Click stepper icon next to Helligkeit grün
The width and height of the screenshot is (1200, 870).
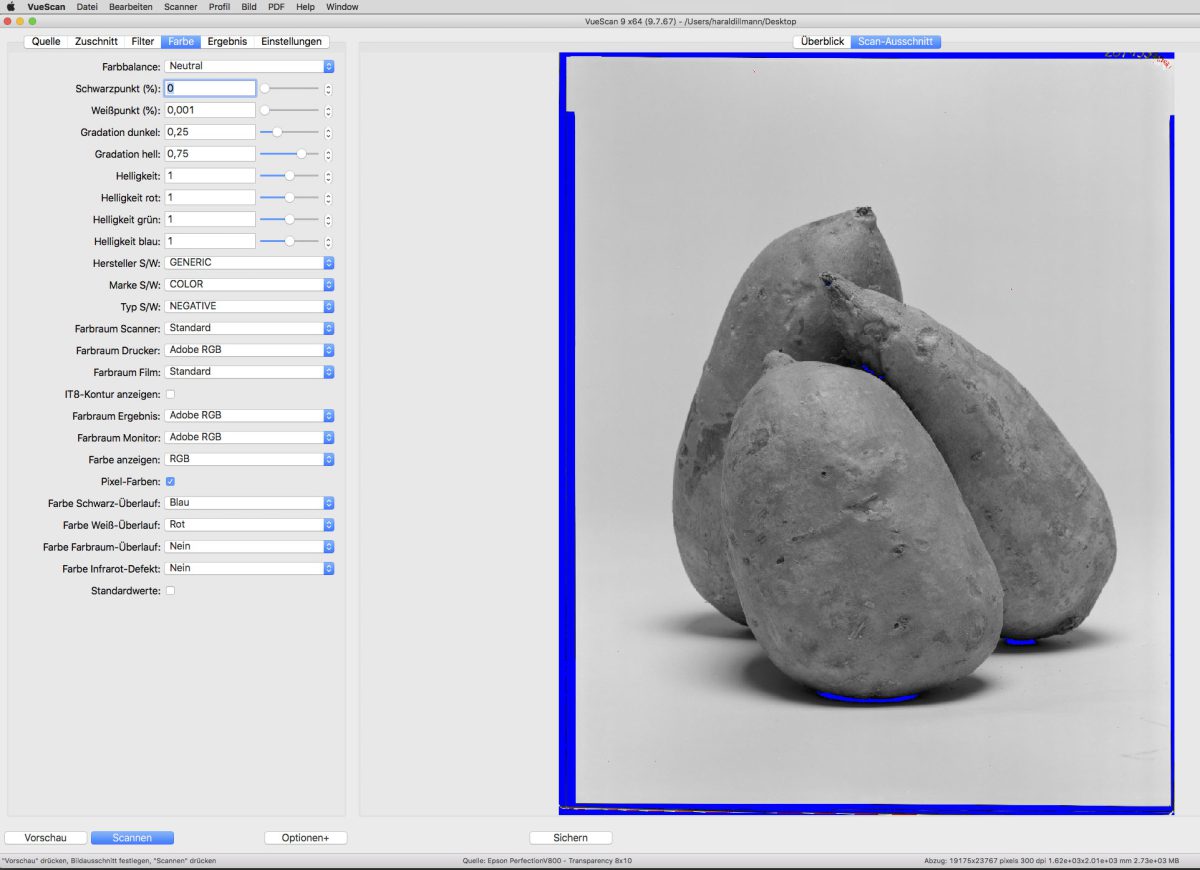328,219
